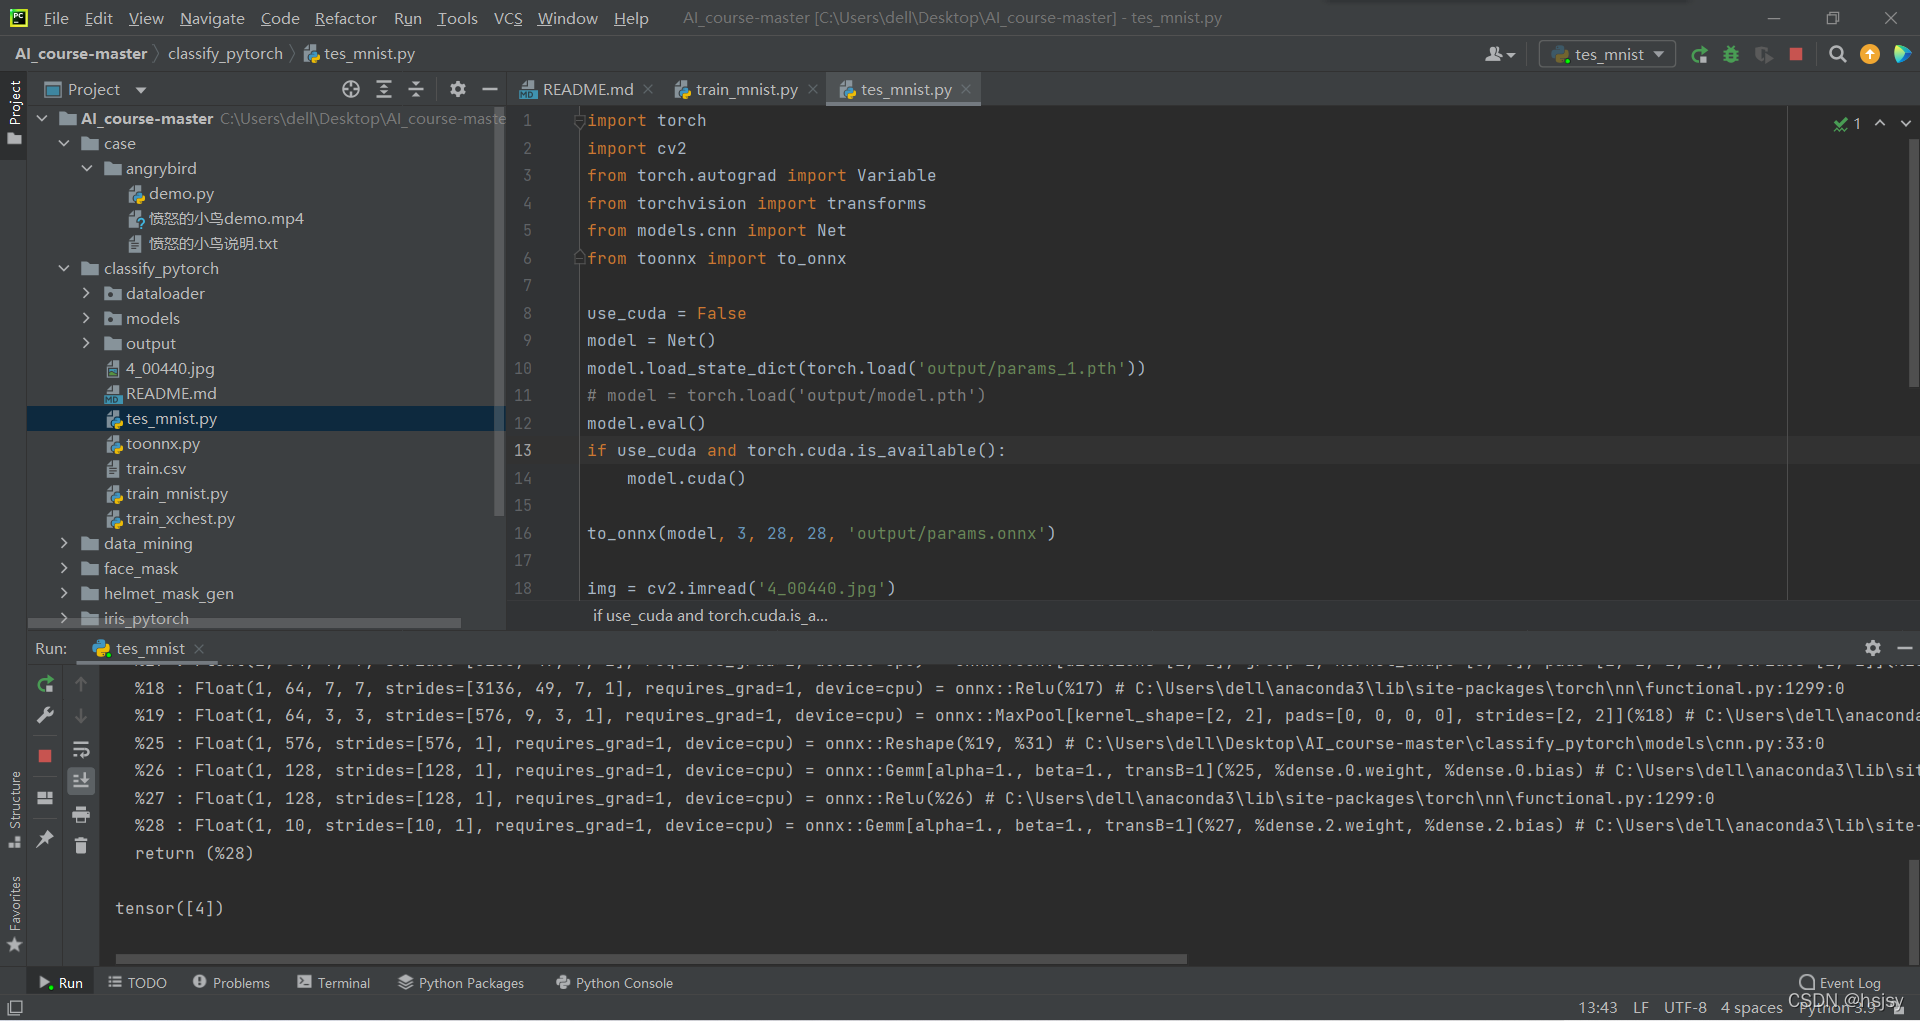The image size is (1920, 1021).
Task: Open Python Packages tool window
Action: (461, 983)
